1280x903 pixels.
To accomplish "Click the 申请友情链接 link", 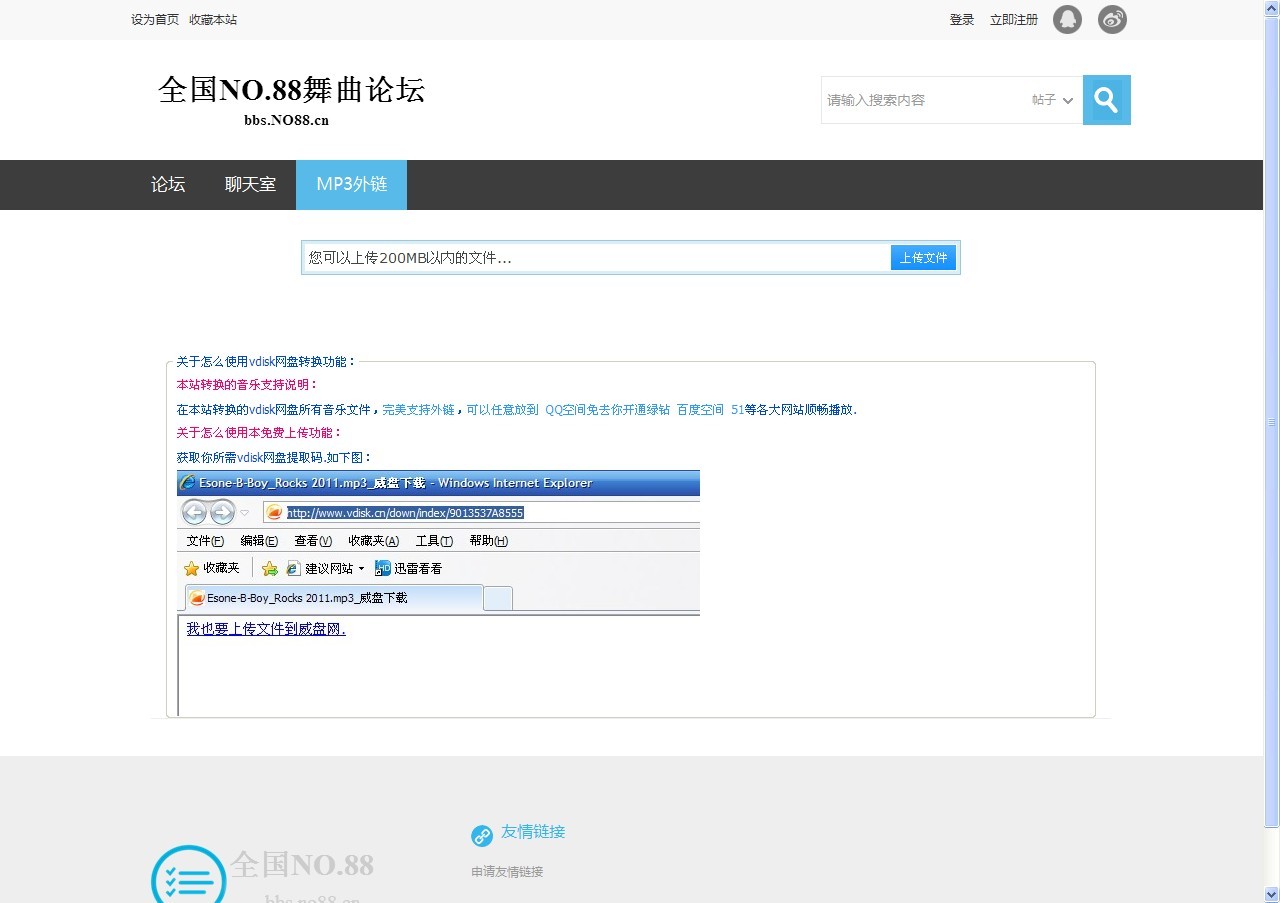I will tap(507, 872).
